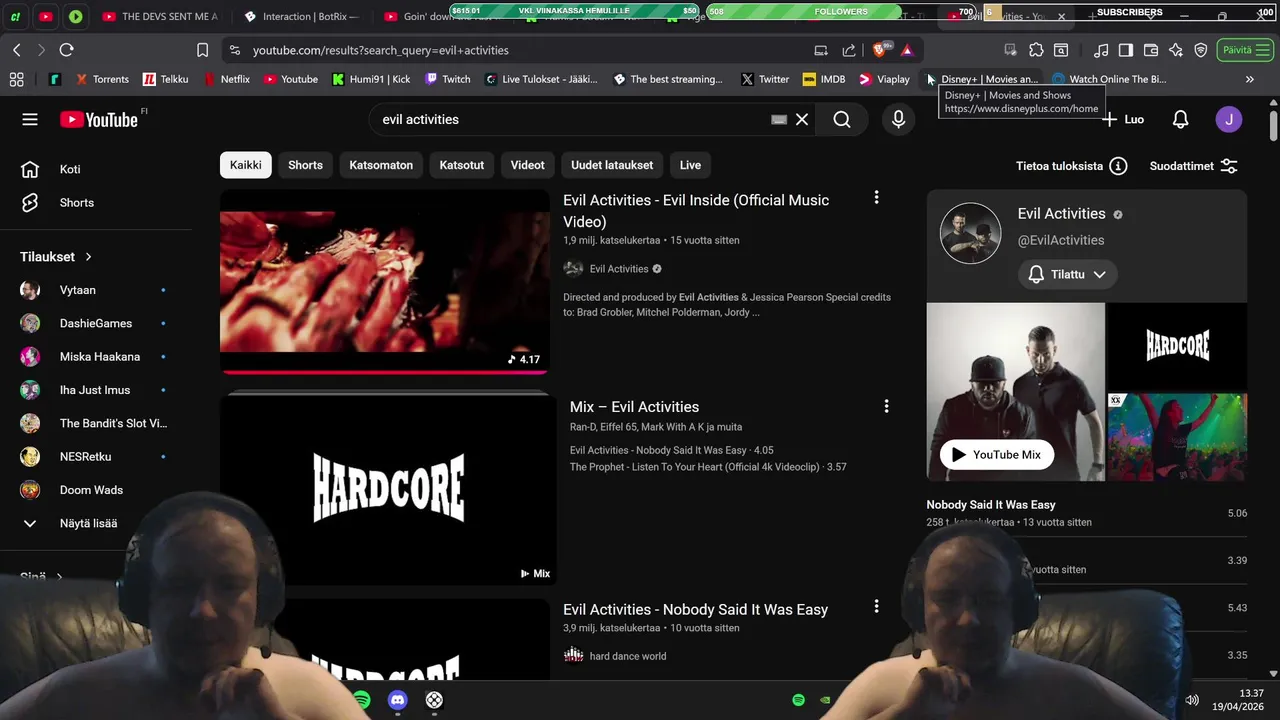
Task: Select the Shorts filter chip
Action: 305,165
